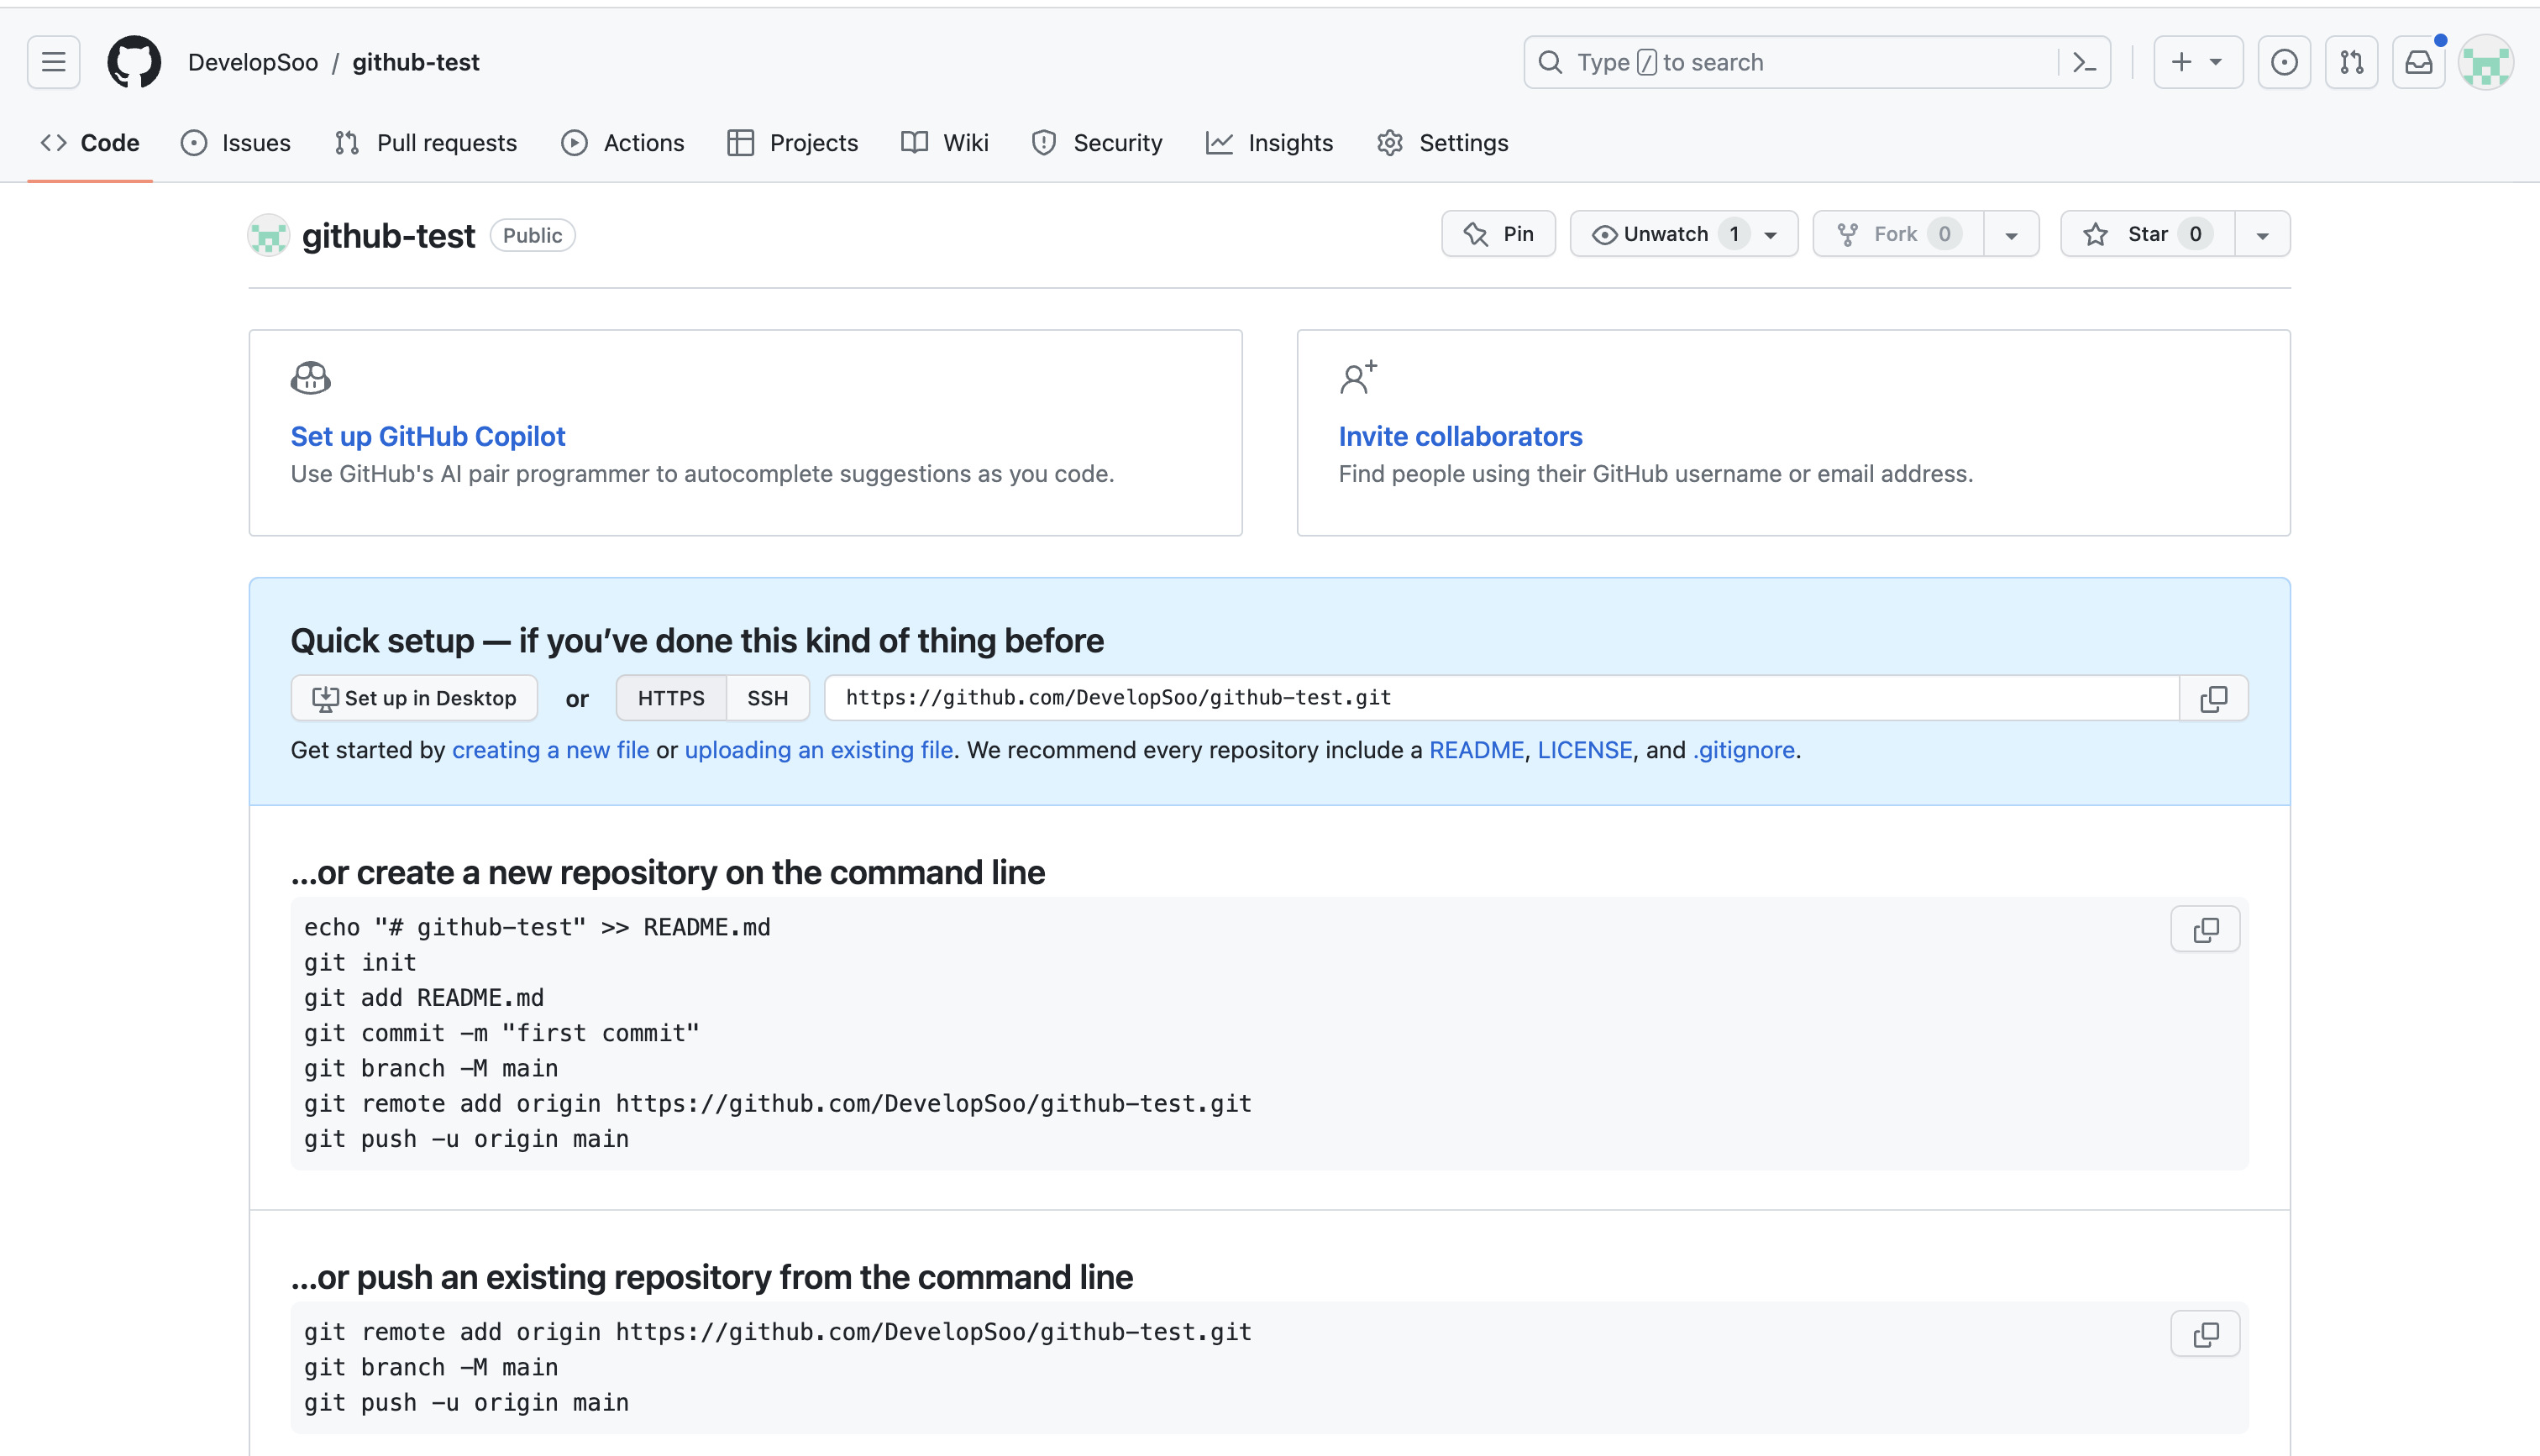Open the Code tab
Screen dimensions: 2540x1456
click(90, 143)
